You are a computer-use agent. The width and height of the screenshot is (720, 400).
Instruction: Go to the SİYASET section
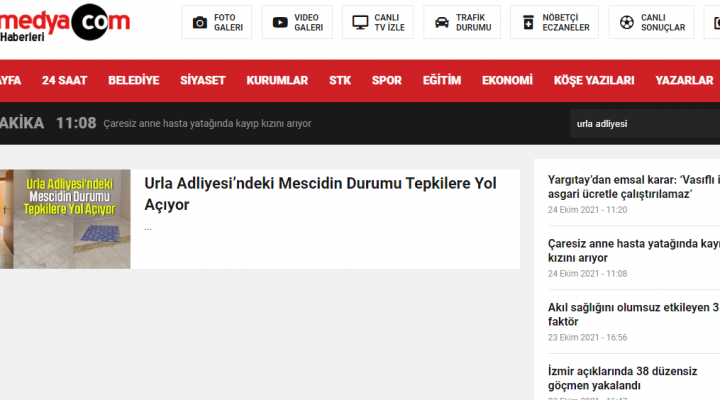click(x=202, y=80)
